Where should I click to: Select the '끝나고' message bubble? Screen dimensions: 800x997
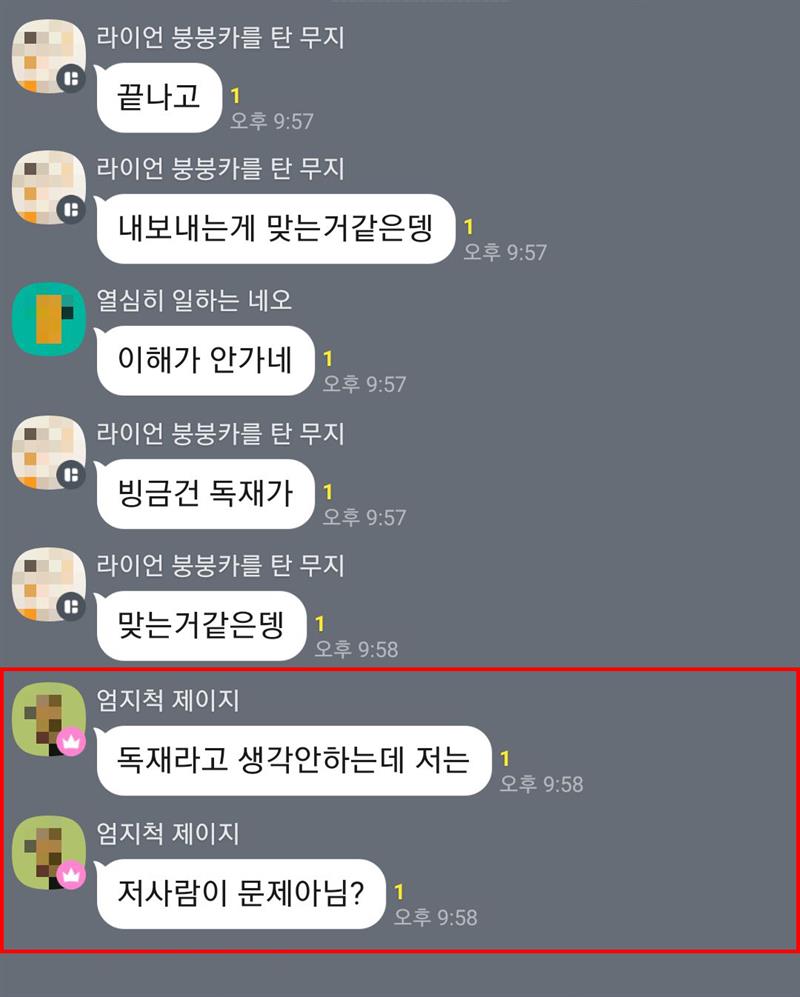point(159,98)
